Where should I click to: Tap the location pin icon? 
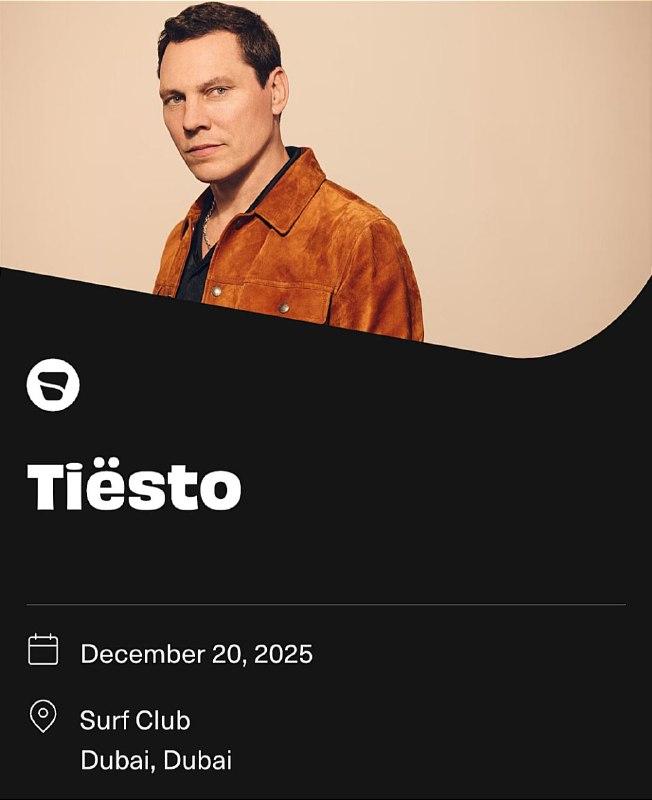pyautogui.click(x=43, y=716)
